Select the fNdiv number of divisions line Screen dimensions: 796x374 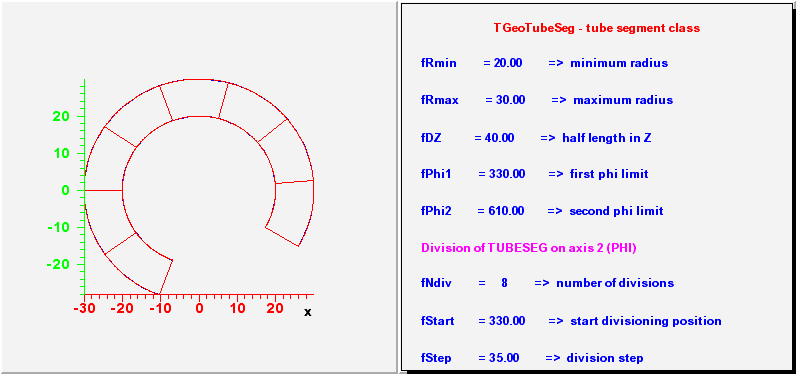[547, 283]
